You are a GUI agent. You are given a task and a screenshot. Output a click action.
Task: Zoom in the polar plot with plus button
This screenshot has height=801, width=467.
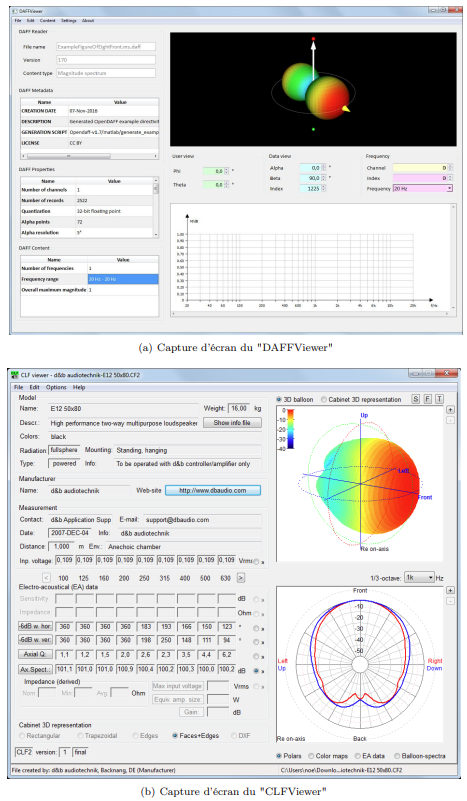tap(450, 590)
